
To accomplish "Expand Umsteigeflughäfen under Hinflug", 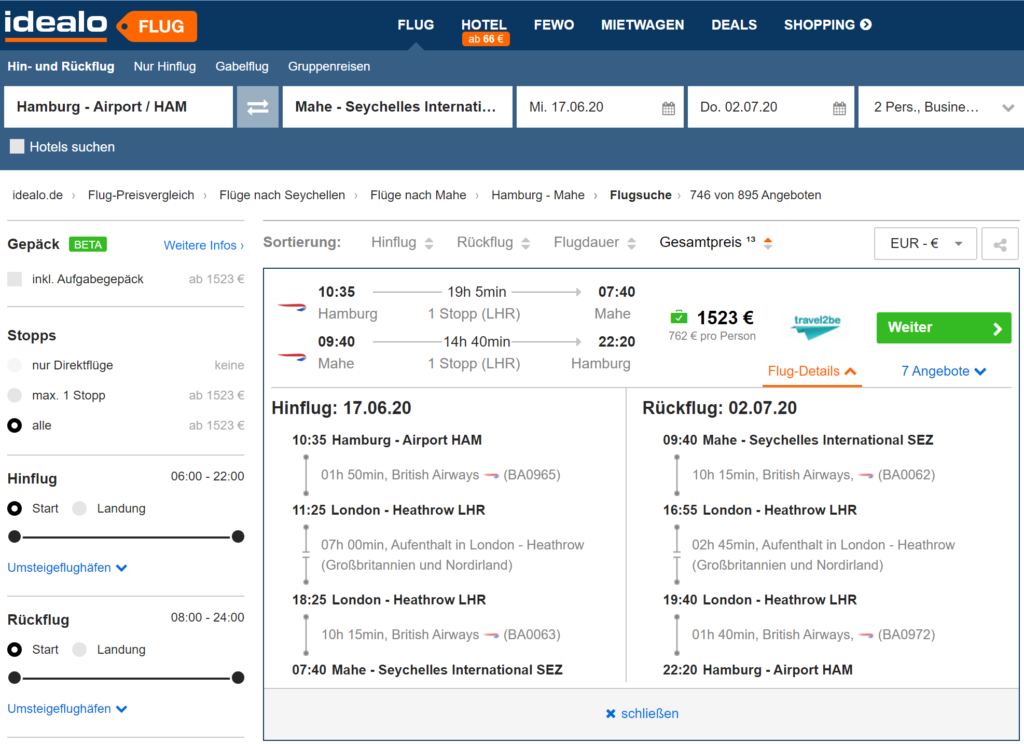I will [67, 568].
